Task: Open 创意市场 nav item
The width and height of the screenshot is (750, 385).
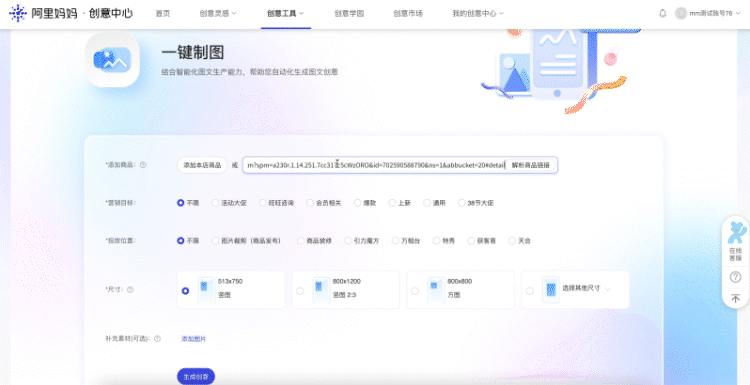Action: 408,13
